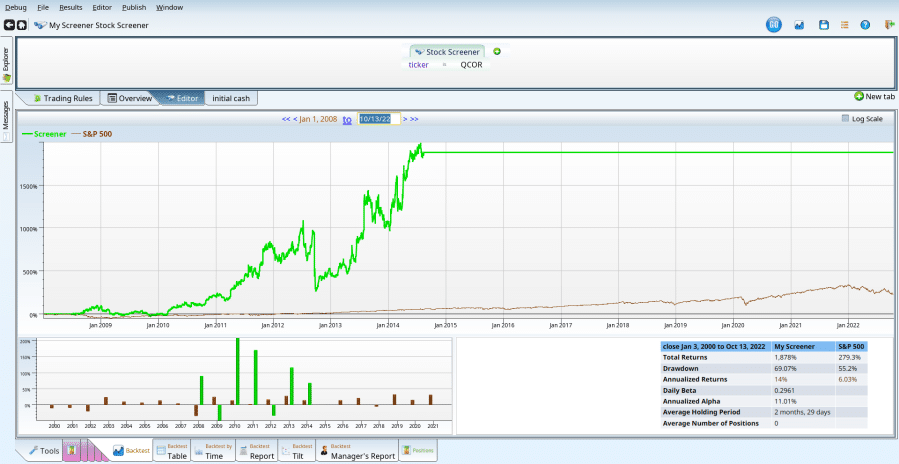Image resolution: width=899 pixels, height=464 pixels.
Task: Select the Stock Screener rule tab
Action: [447, 52]
